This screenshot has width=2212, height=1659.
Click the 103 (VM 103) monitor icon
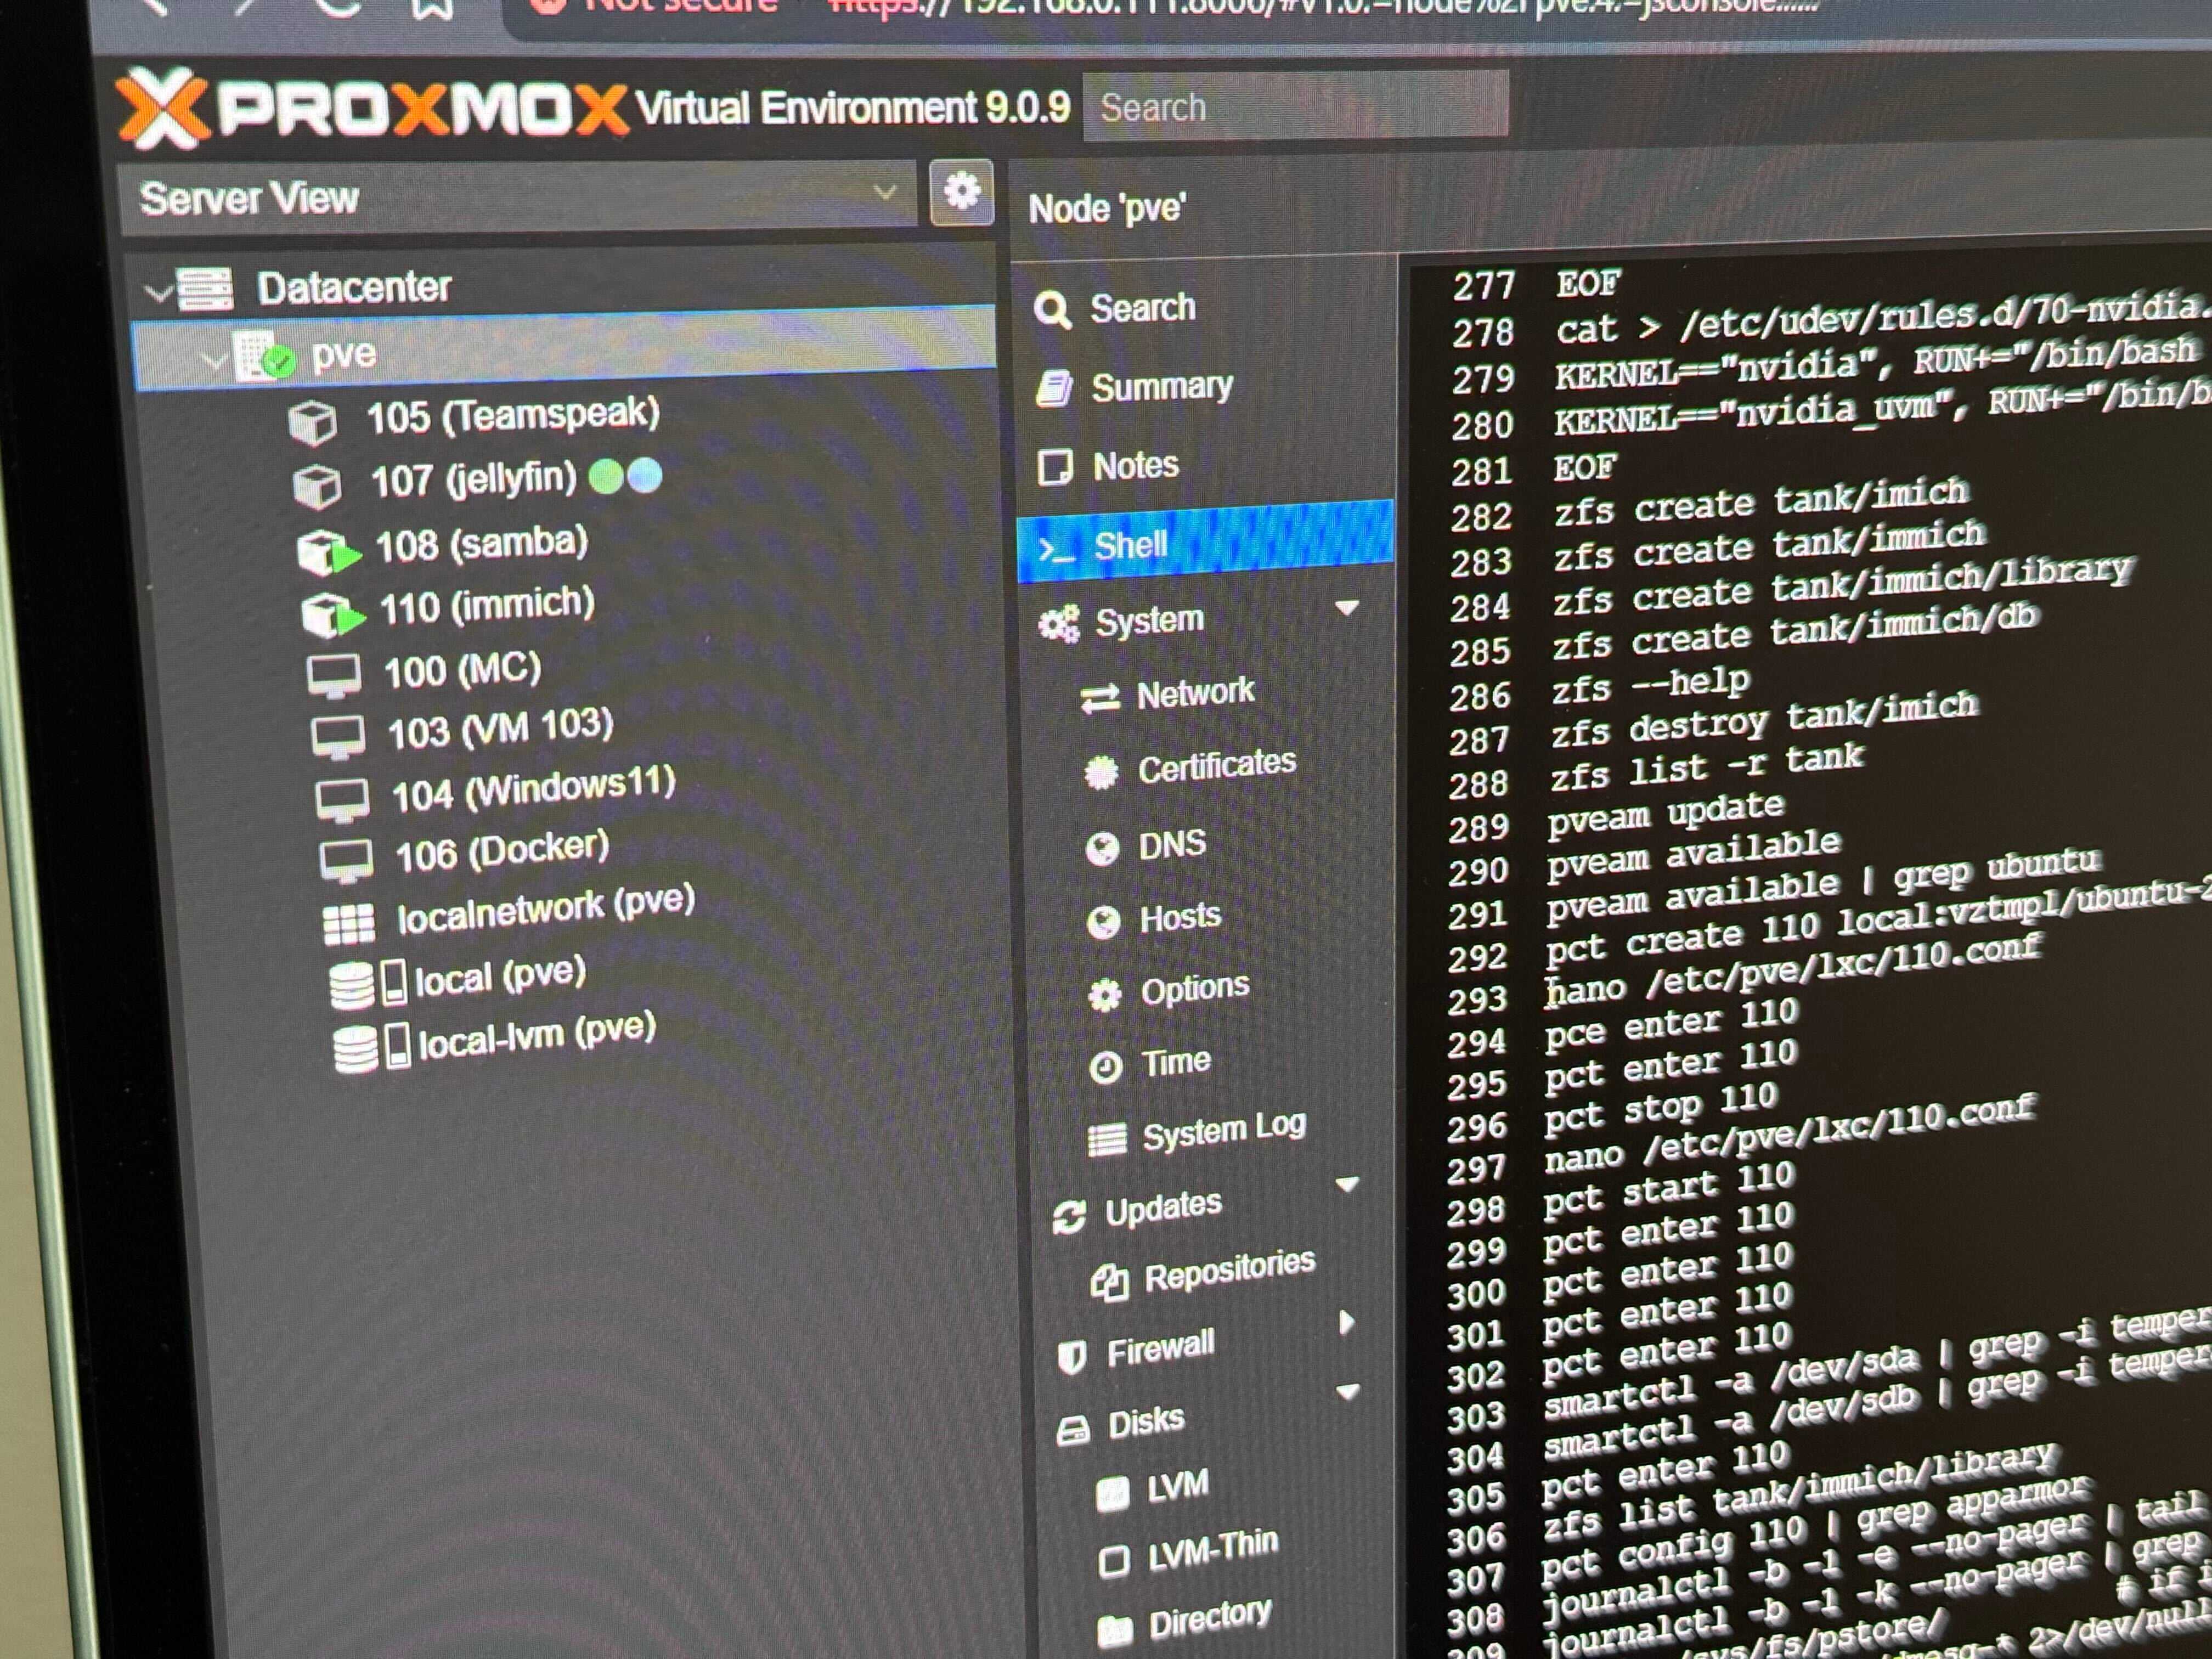(x=338, y=739)
